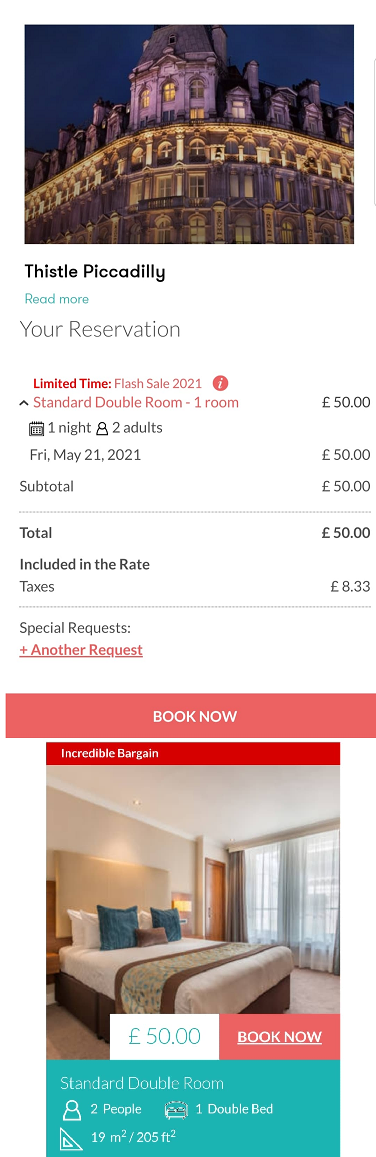Click the person icon beside 2 adults
The image size is (376, 1157).
(102, 429)
